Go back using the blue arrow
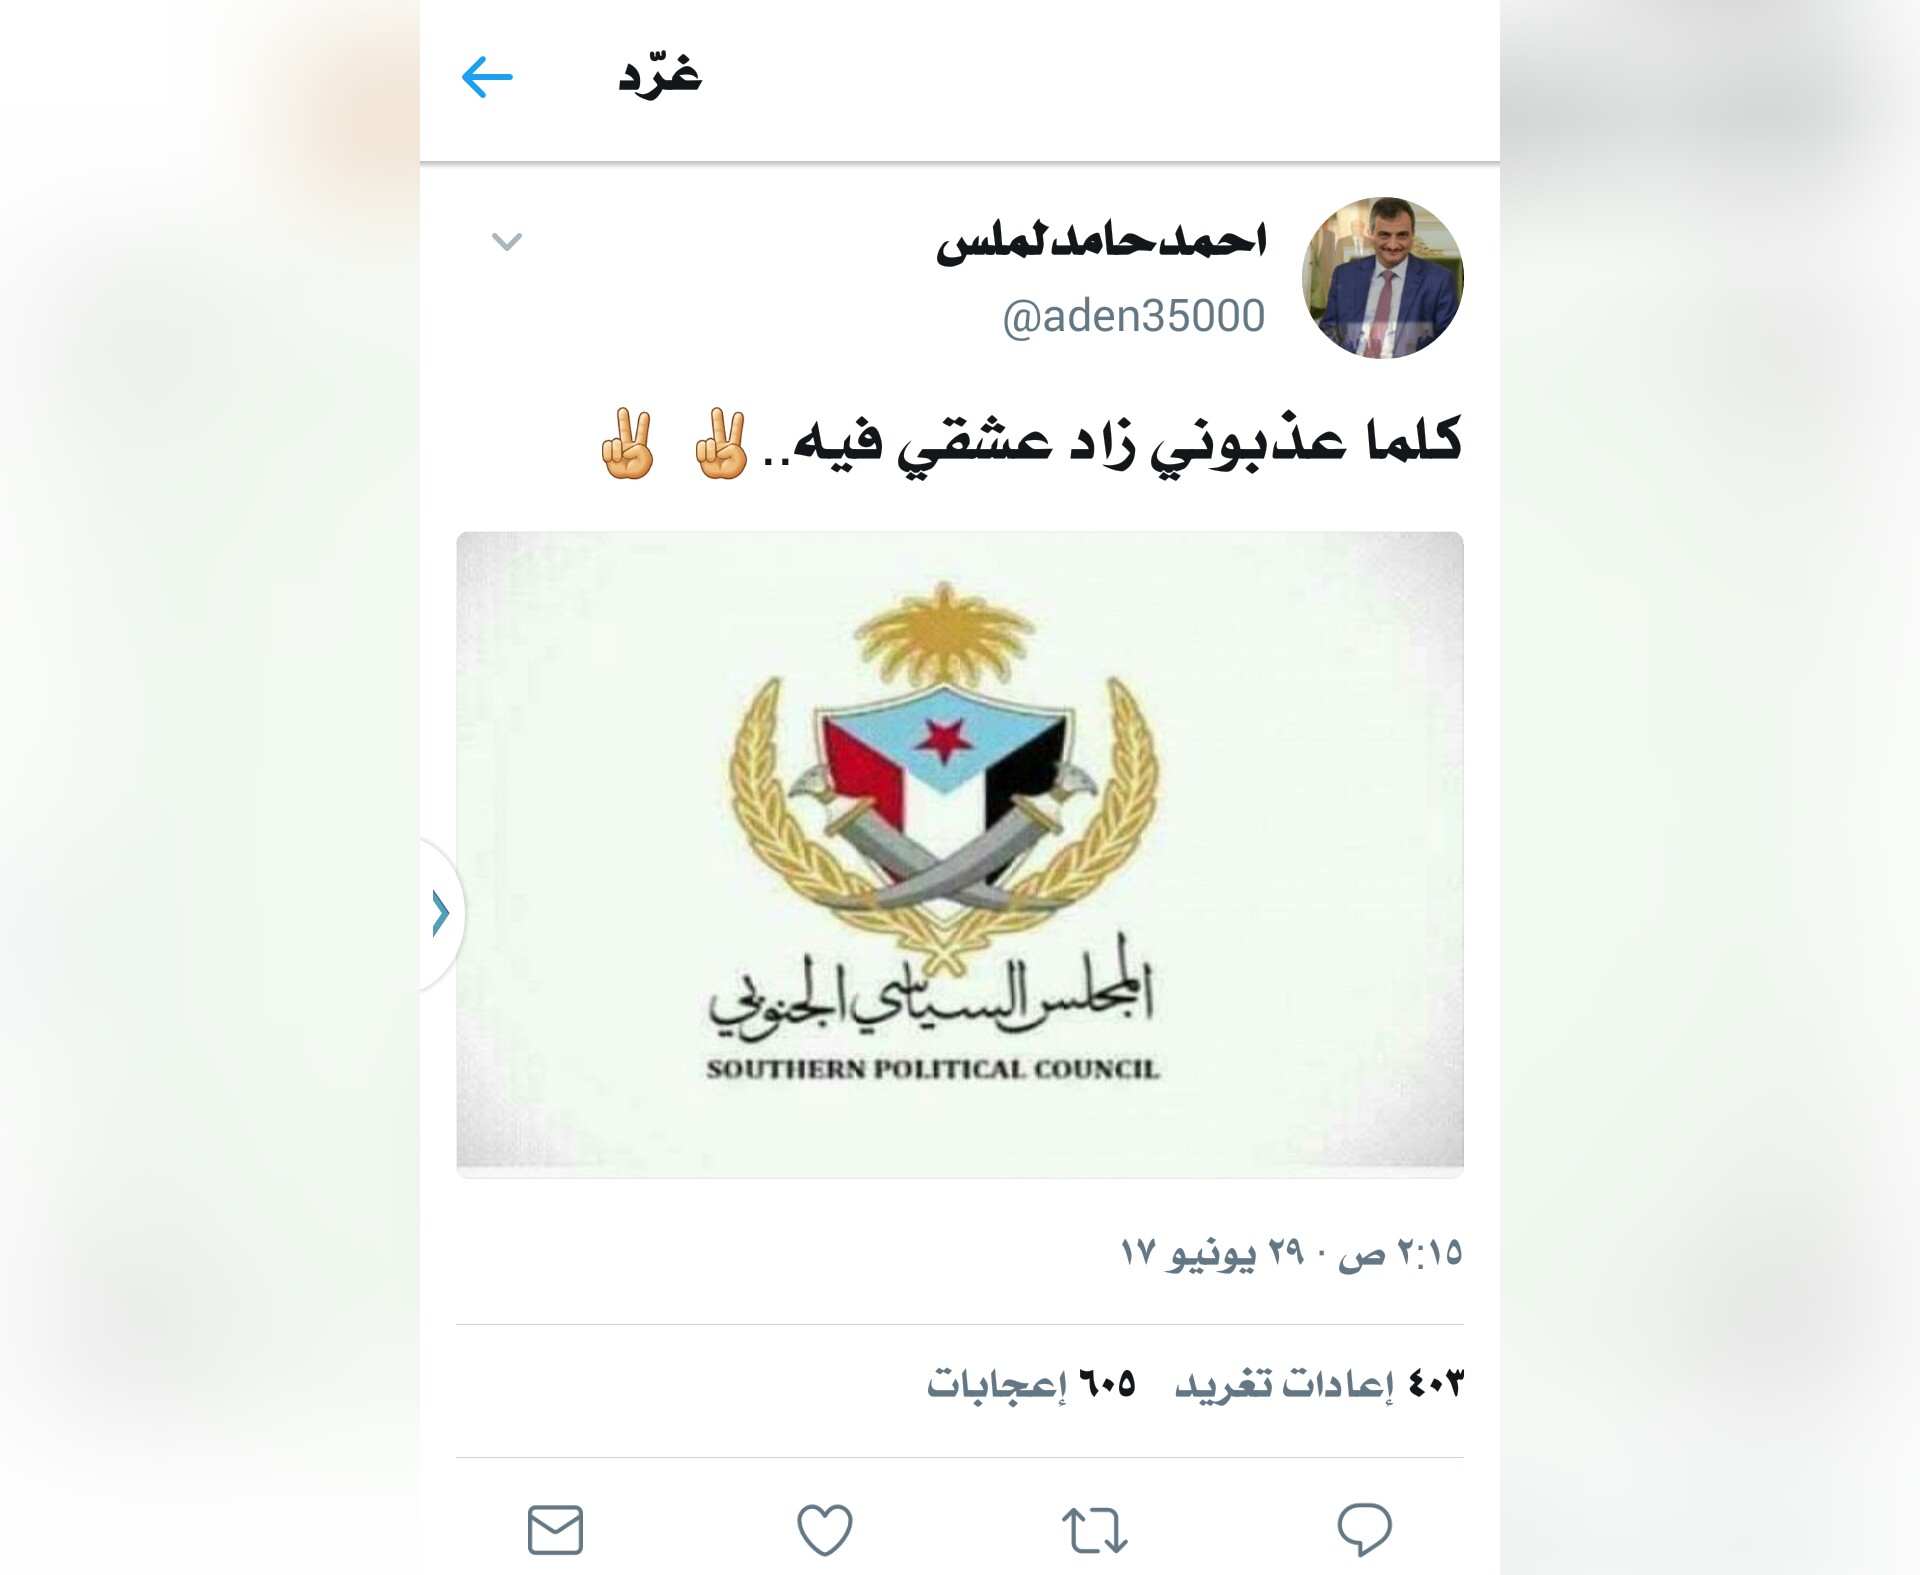The image size is (1920, 1575). (487, 77)
